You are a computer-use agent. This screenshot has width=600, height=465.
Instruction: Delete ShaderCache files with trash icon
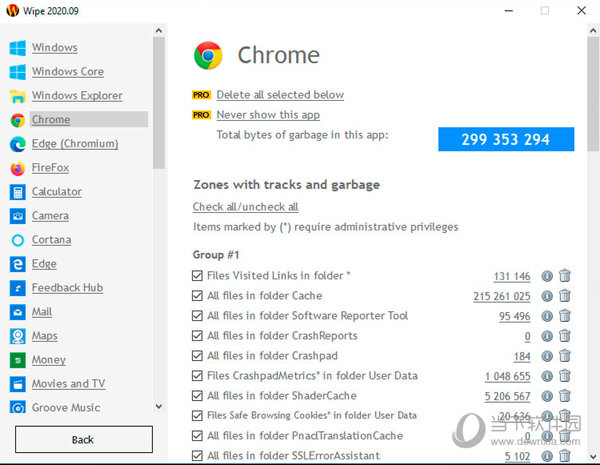coord(565,396)
